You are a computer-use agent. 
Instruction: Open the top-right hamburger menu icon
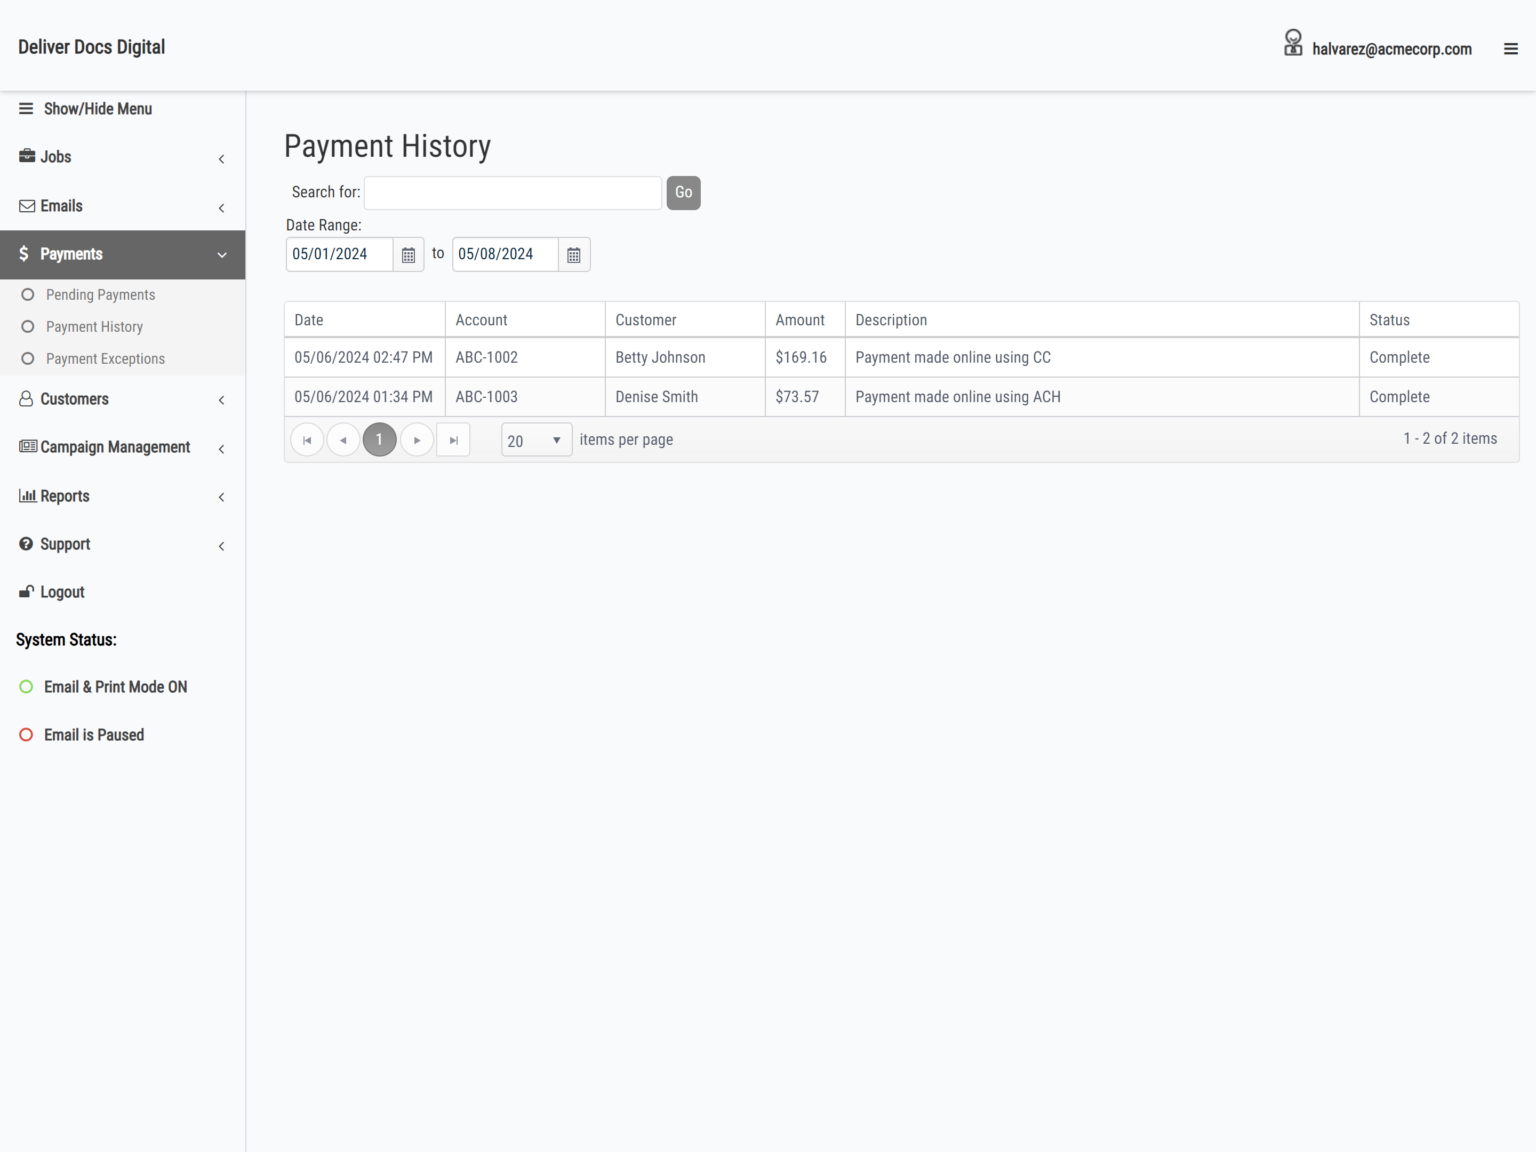click(x=1511, y=49)
